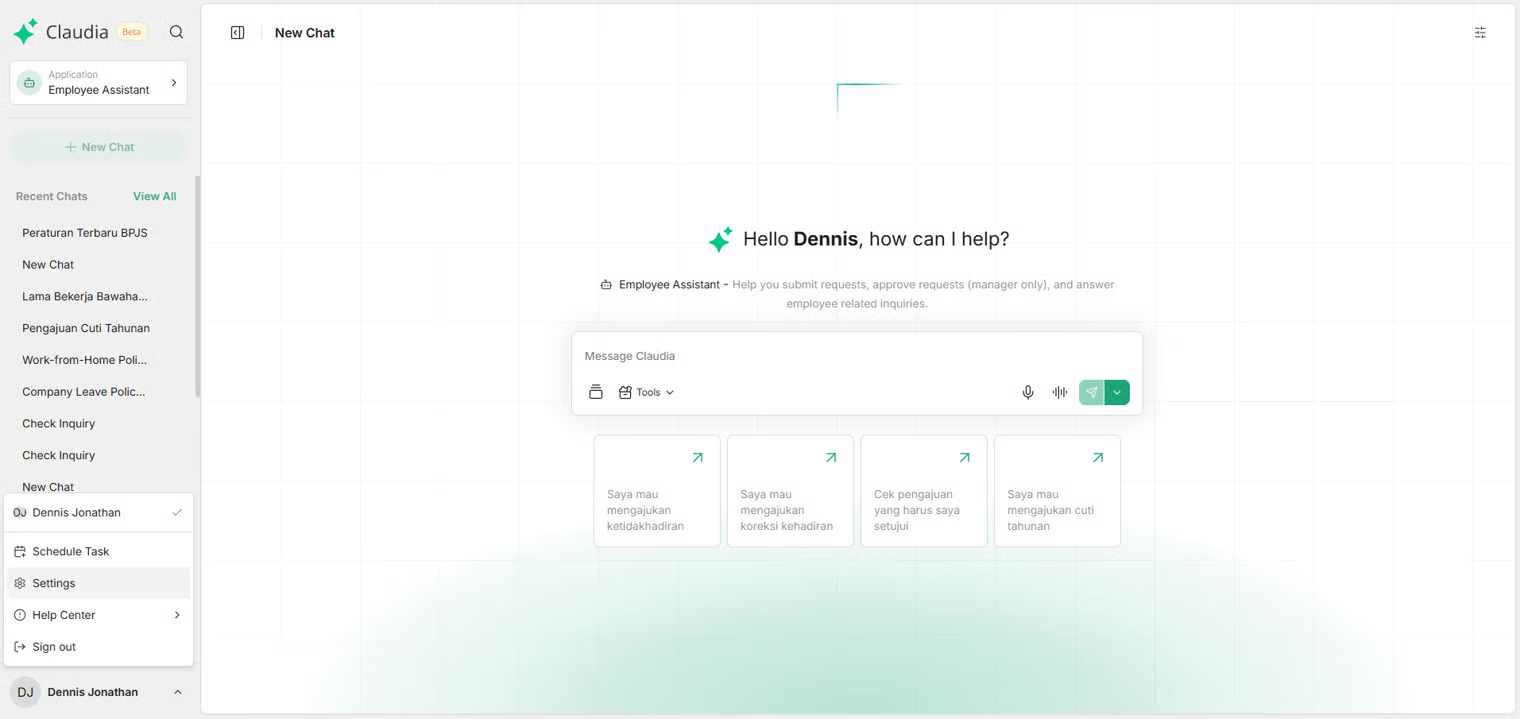Select the Dennis Jonathan checked account
The height and width of the screenshot is (719, 1520).
click(x=97, y=513)
